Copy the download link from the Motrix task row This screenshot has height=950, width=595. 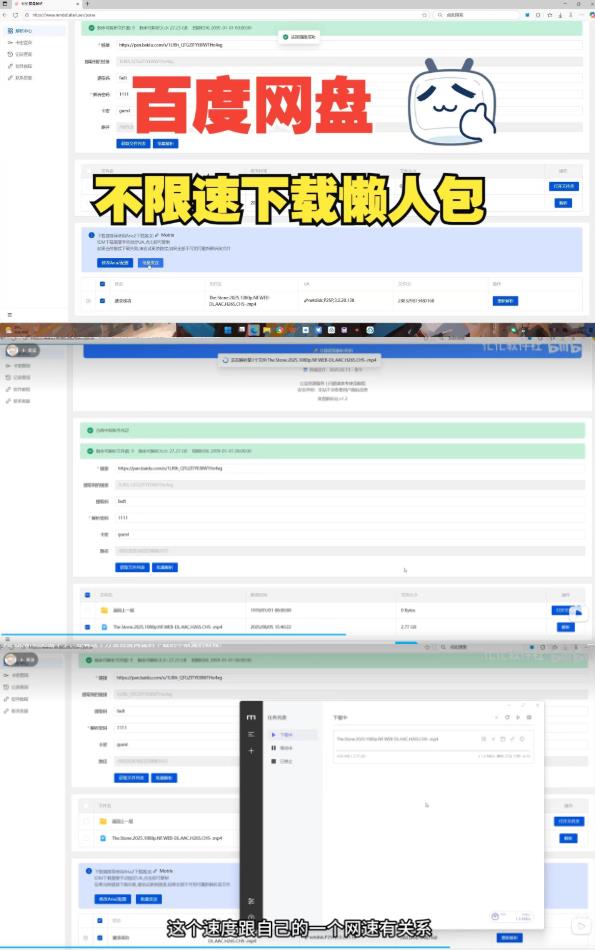coord(513,739)
